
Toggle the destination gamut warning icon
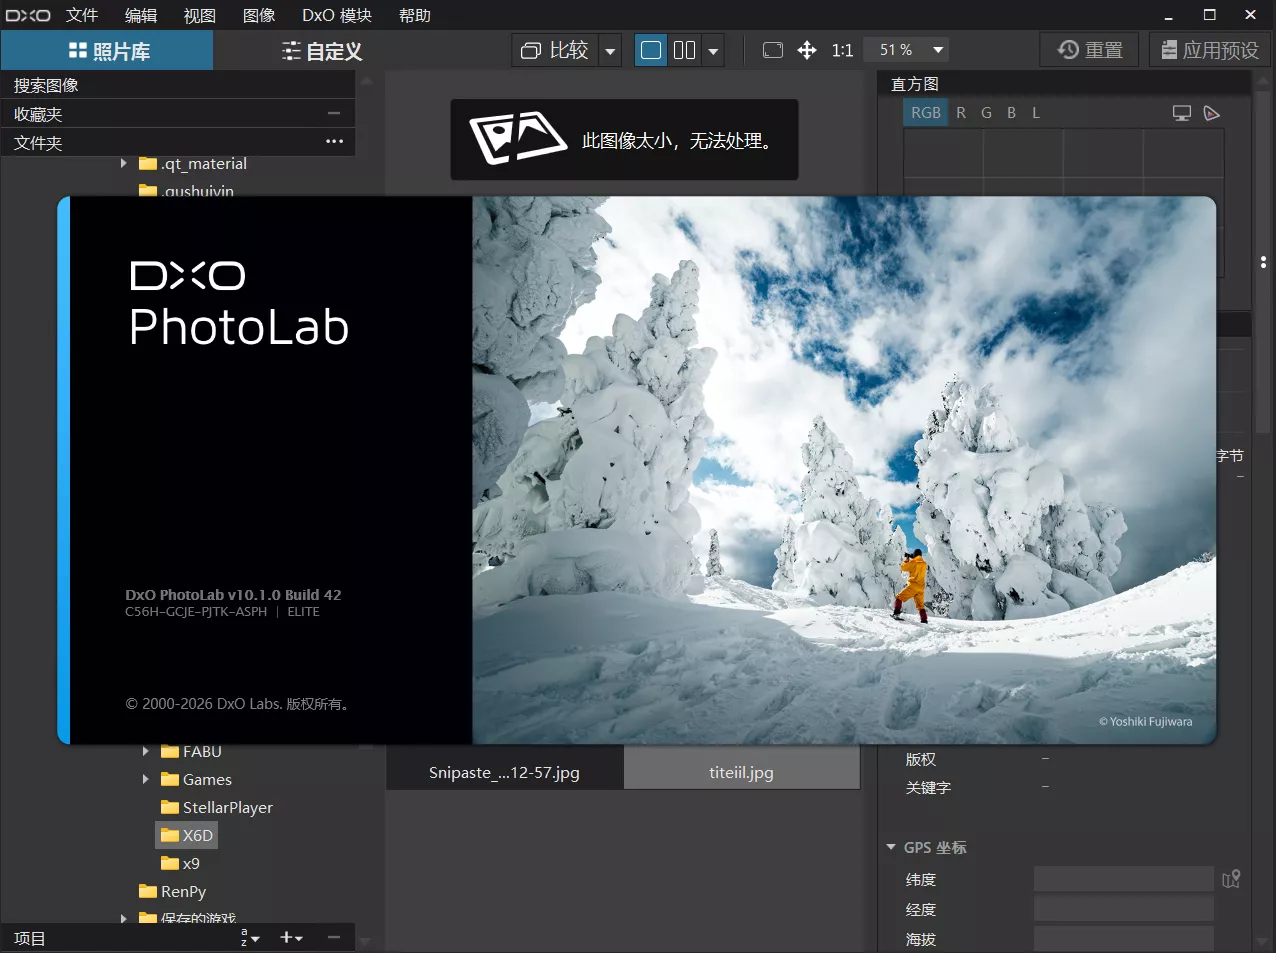tap(1212, 113)
